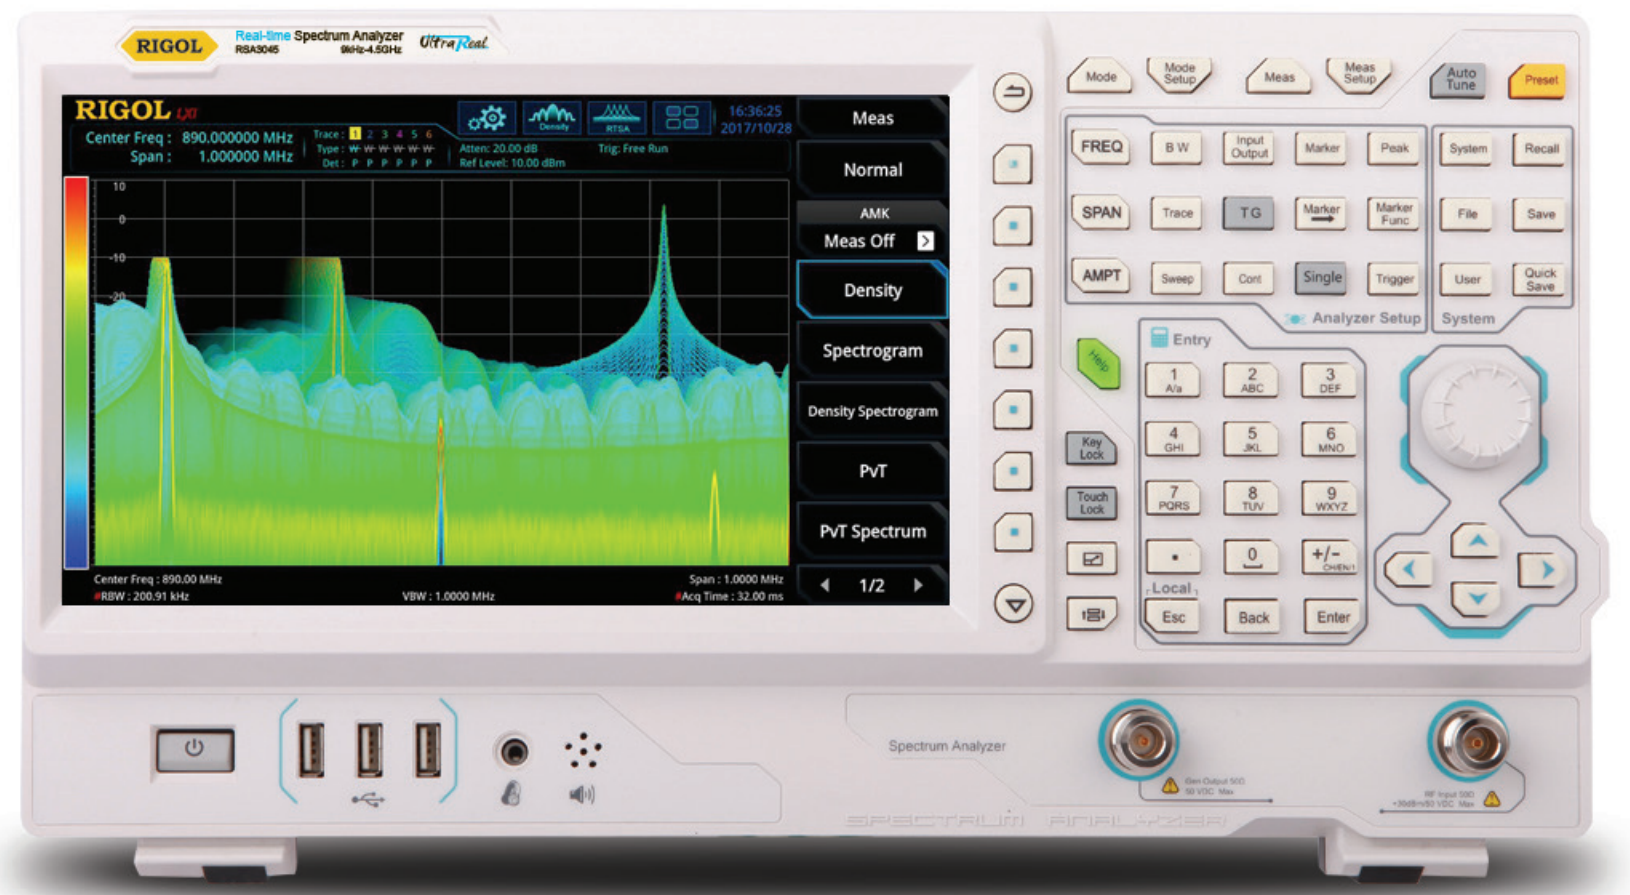1630x895 pixels.
Task: Click the density color scale bar
Action: 76,372
